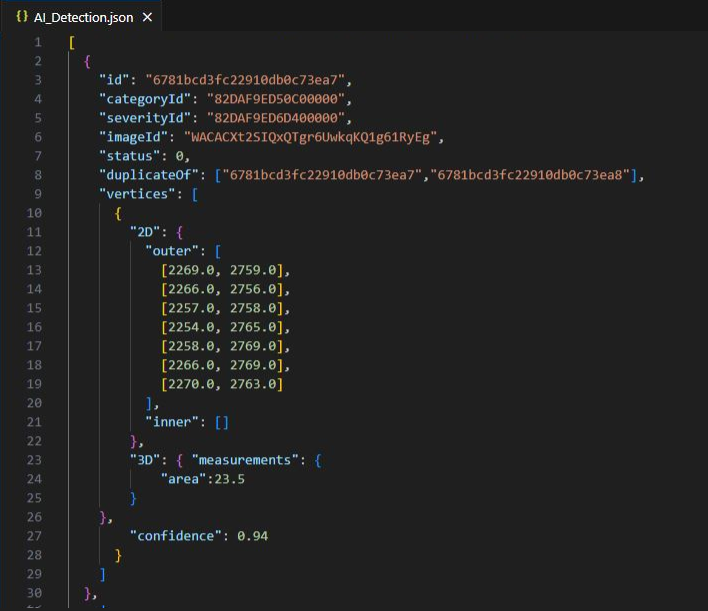Viewport: 708px width, 611px height.
Task: Close the AI_Detection.json tab
Action: (x=147, y=17)
